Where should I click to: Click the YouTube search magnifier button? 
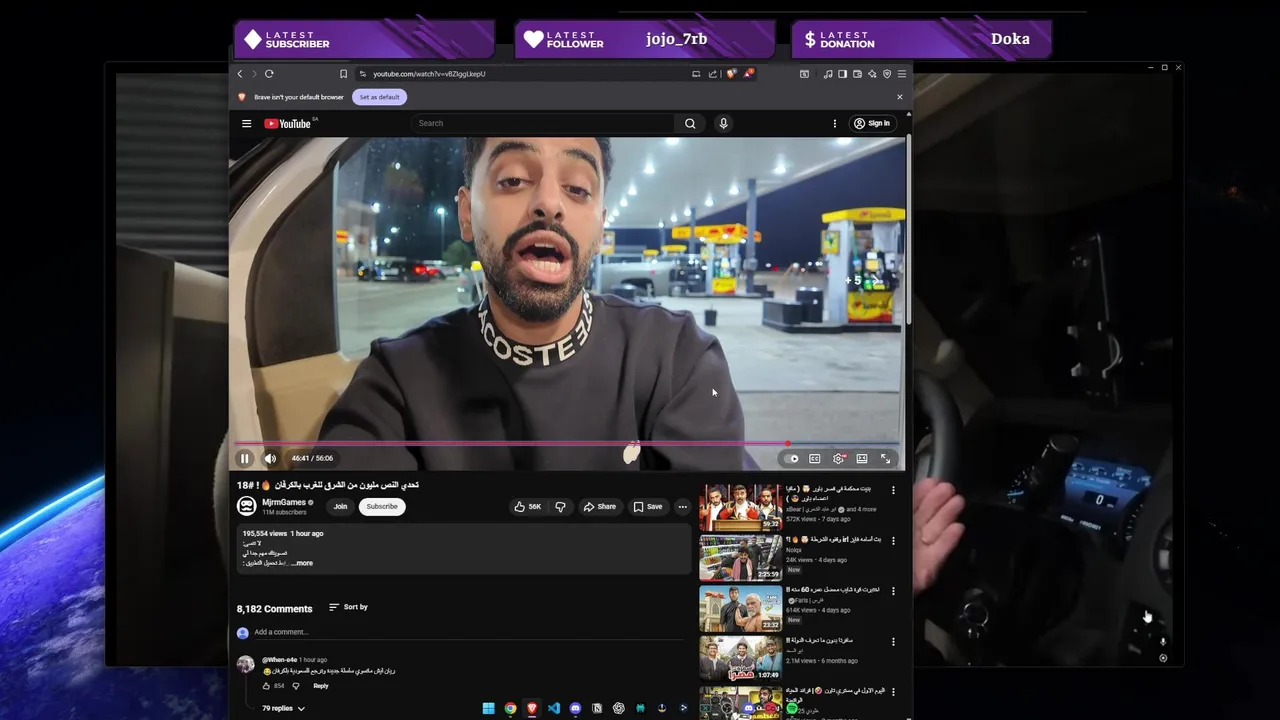pyautogui.click(x=690, y=124)
